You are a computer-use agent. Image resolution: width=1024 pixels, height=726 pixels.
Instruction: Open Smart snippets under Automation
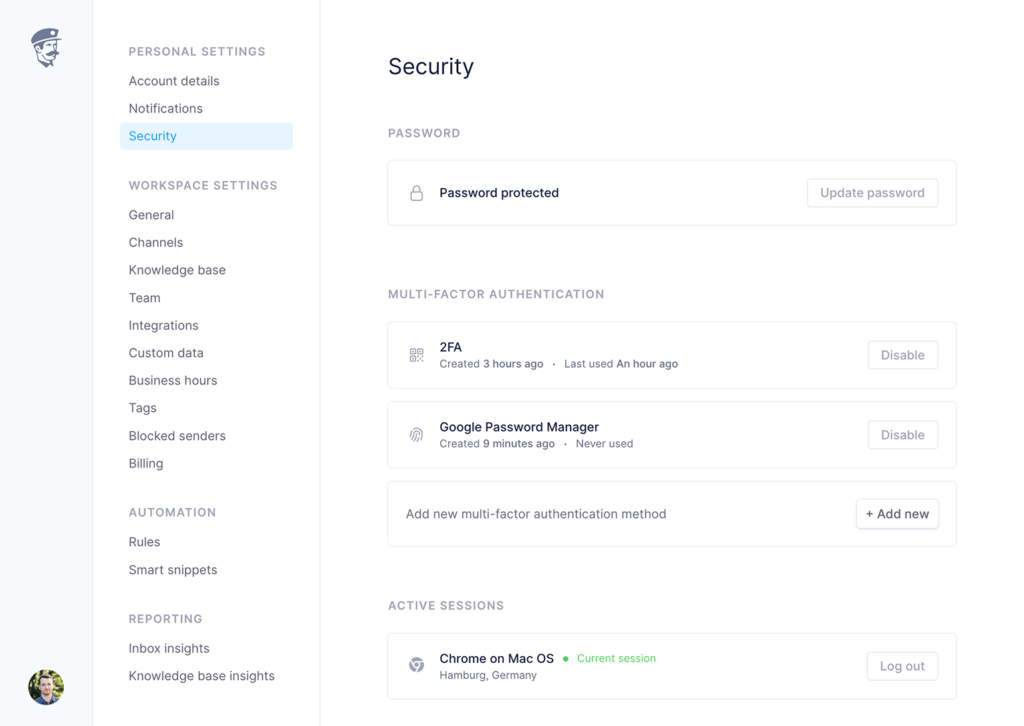click(173, 570)
